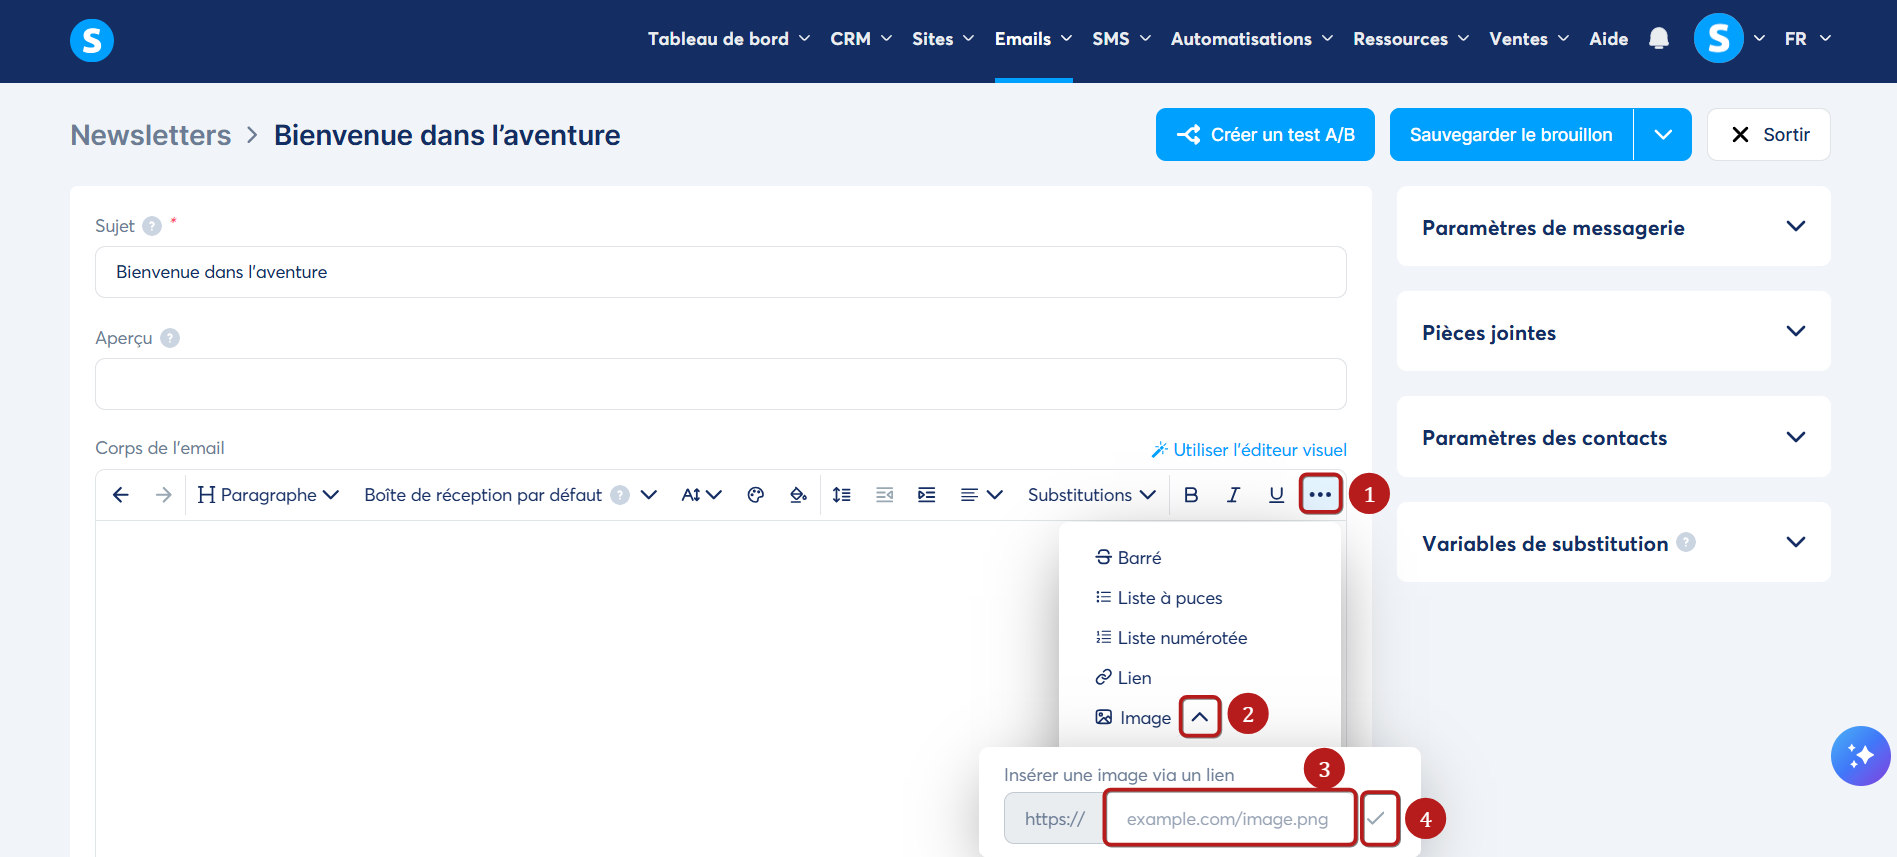Image resolution: width=1897 pixels, height=857 pixels.
Task: Click the help icon next to Sujet
Action: click(x=152, y=226)
